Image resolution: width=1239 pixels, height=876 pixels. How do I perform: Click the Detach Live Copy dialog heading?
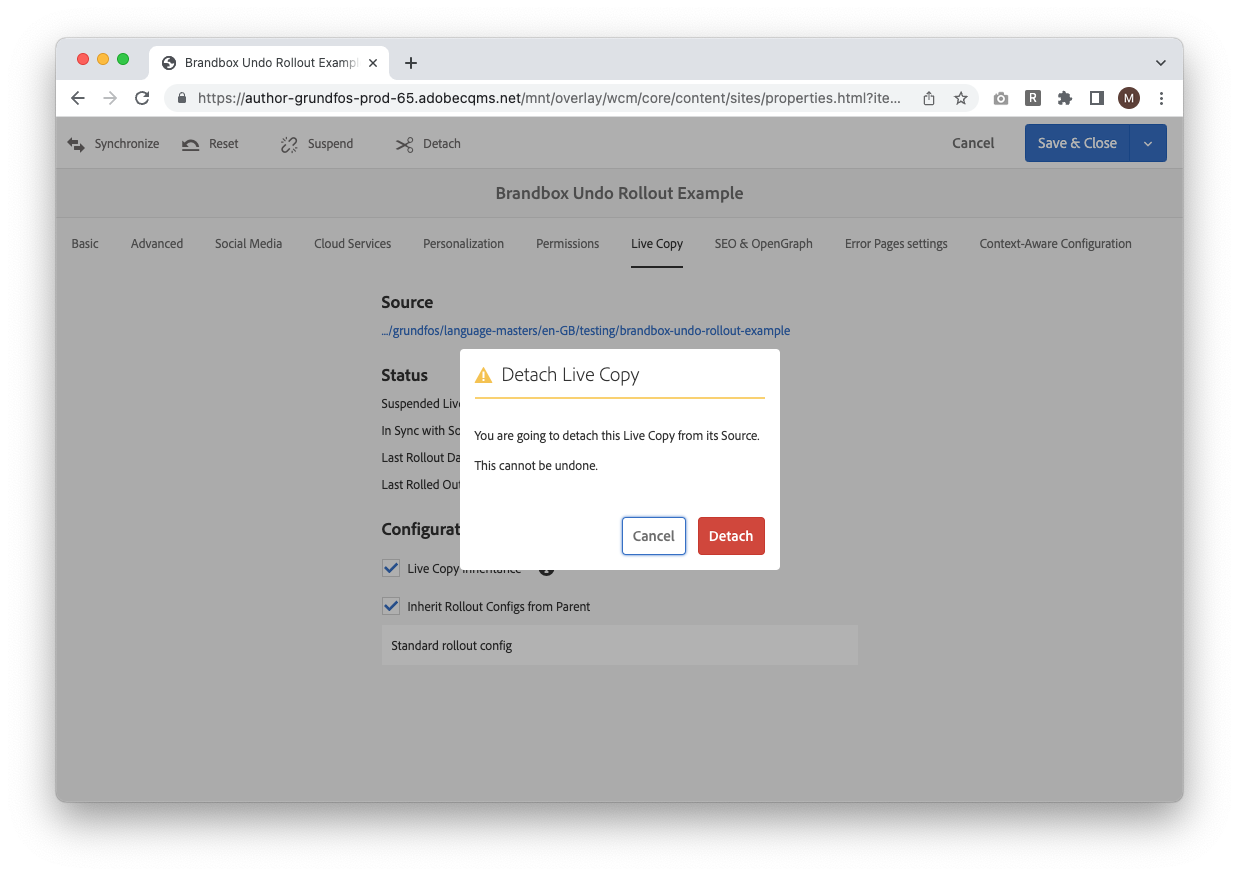[570, 375]
